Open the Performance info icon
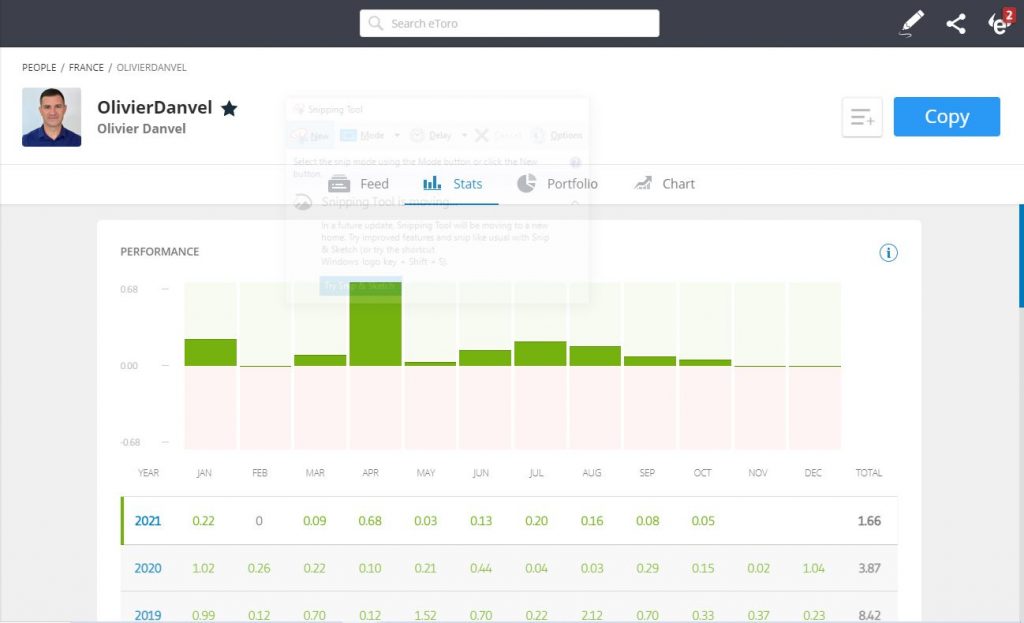 (x=888, y=253)
